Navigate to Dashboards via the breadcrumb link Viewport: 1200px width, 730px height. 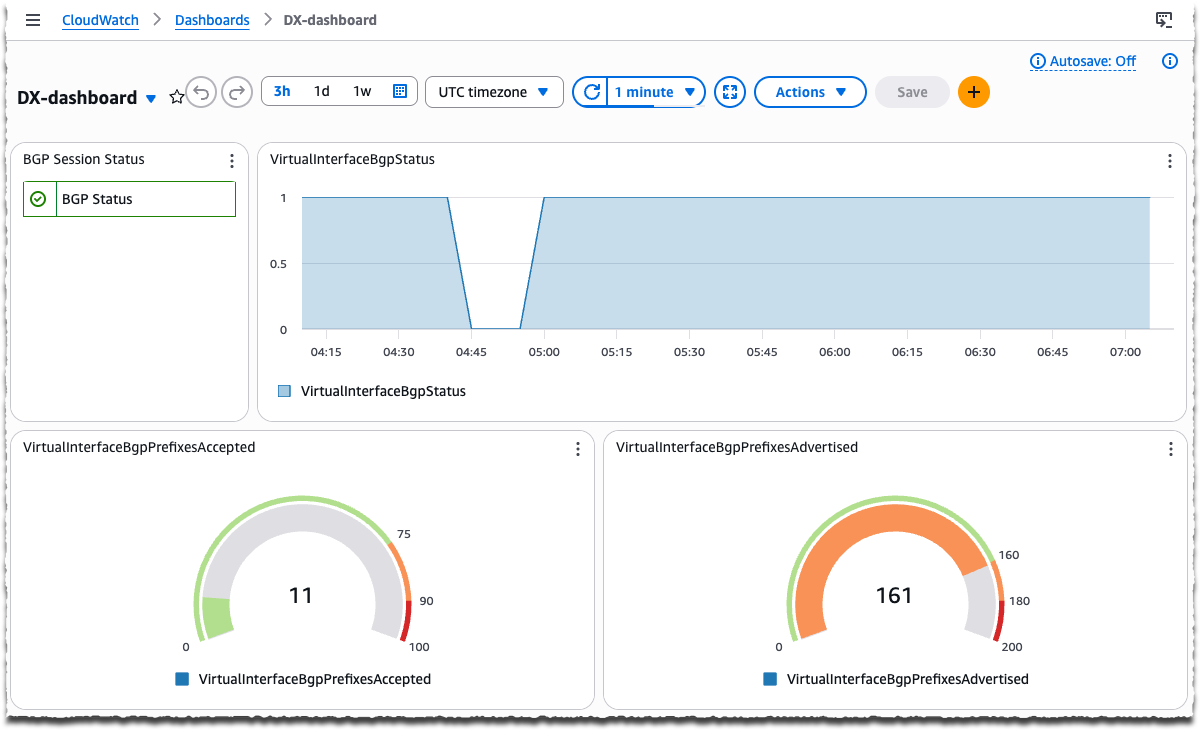point(212,19)
